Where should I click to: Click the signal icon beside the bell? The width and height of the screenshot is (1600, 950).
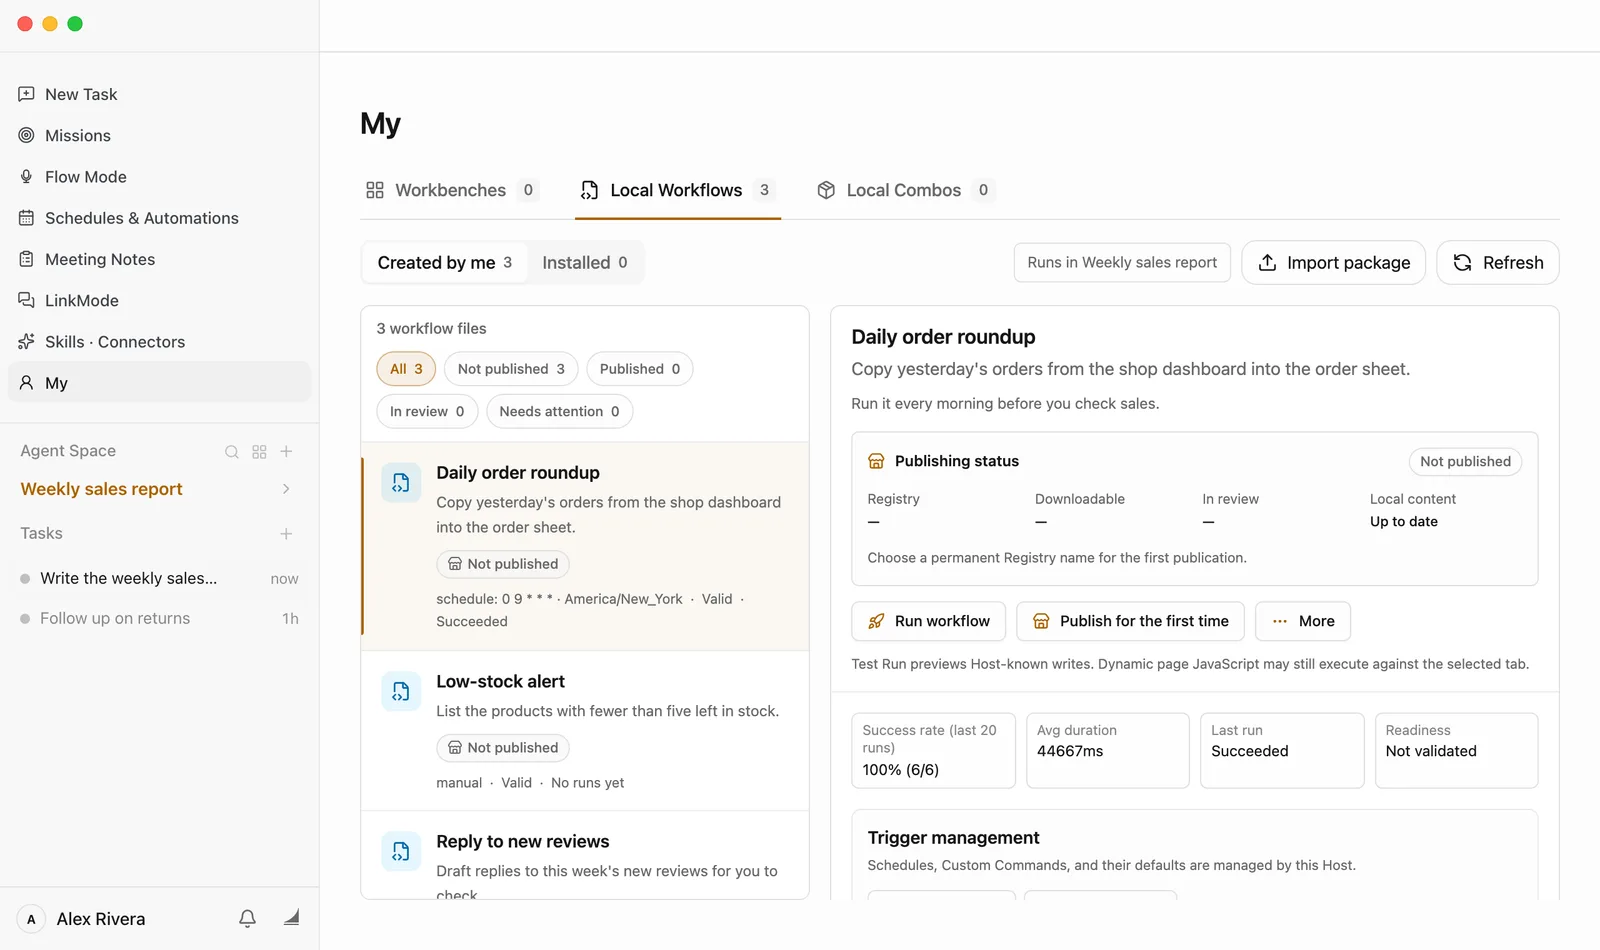(291, 918)
